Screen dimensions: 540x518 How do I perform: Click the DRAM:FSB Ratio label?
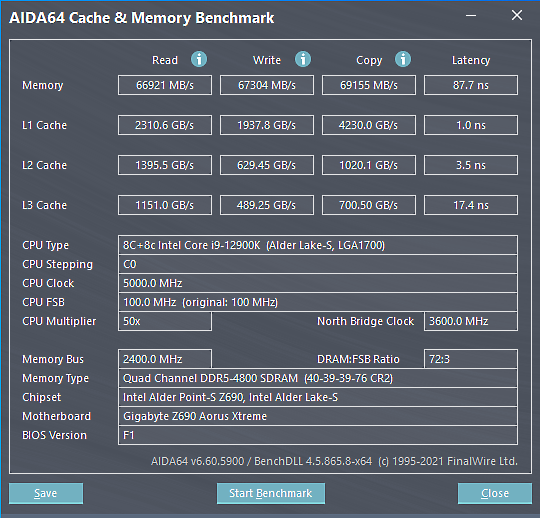click(358, 359)
